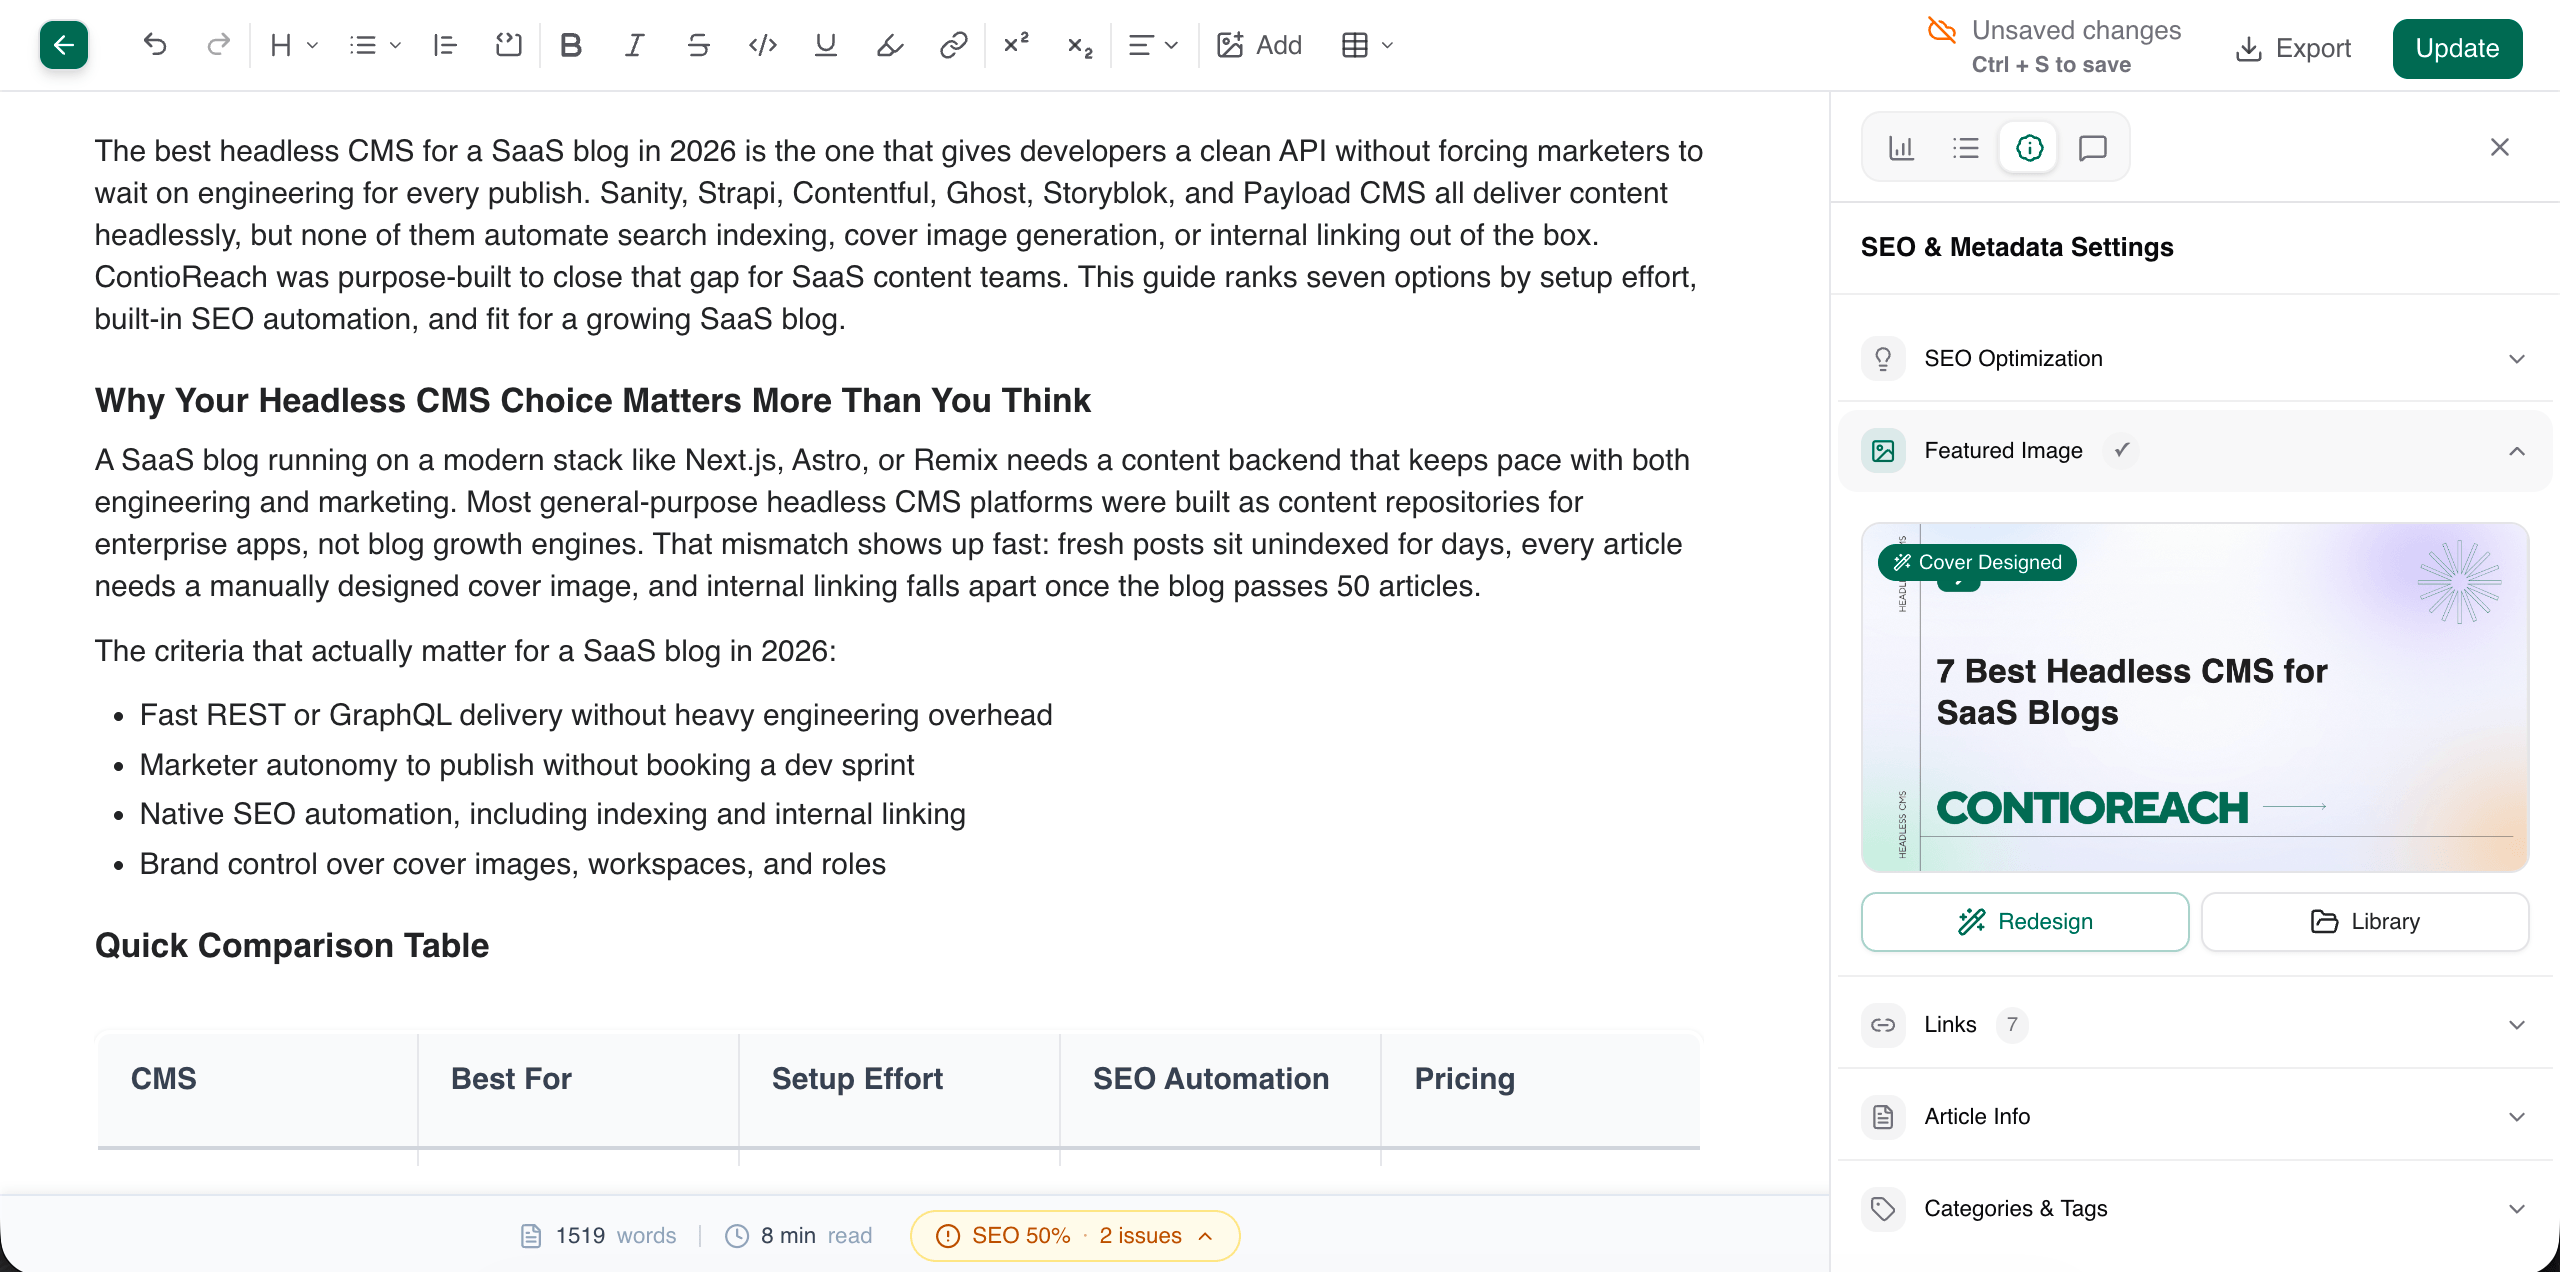This screenshot has height=1272, width=2560.
Task: Undo the last edit
Action: (155, 45)
